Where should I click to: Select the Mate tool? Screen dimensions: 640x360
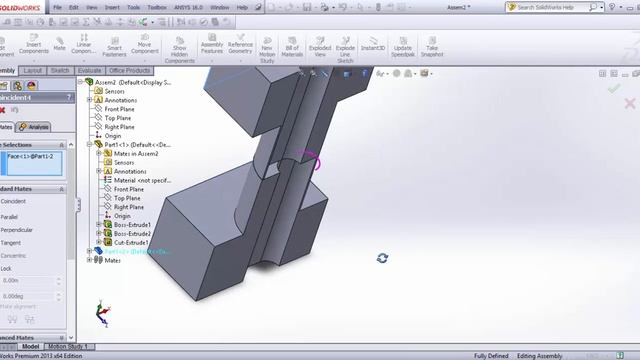click(60, 43)
